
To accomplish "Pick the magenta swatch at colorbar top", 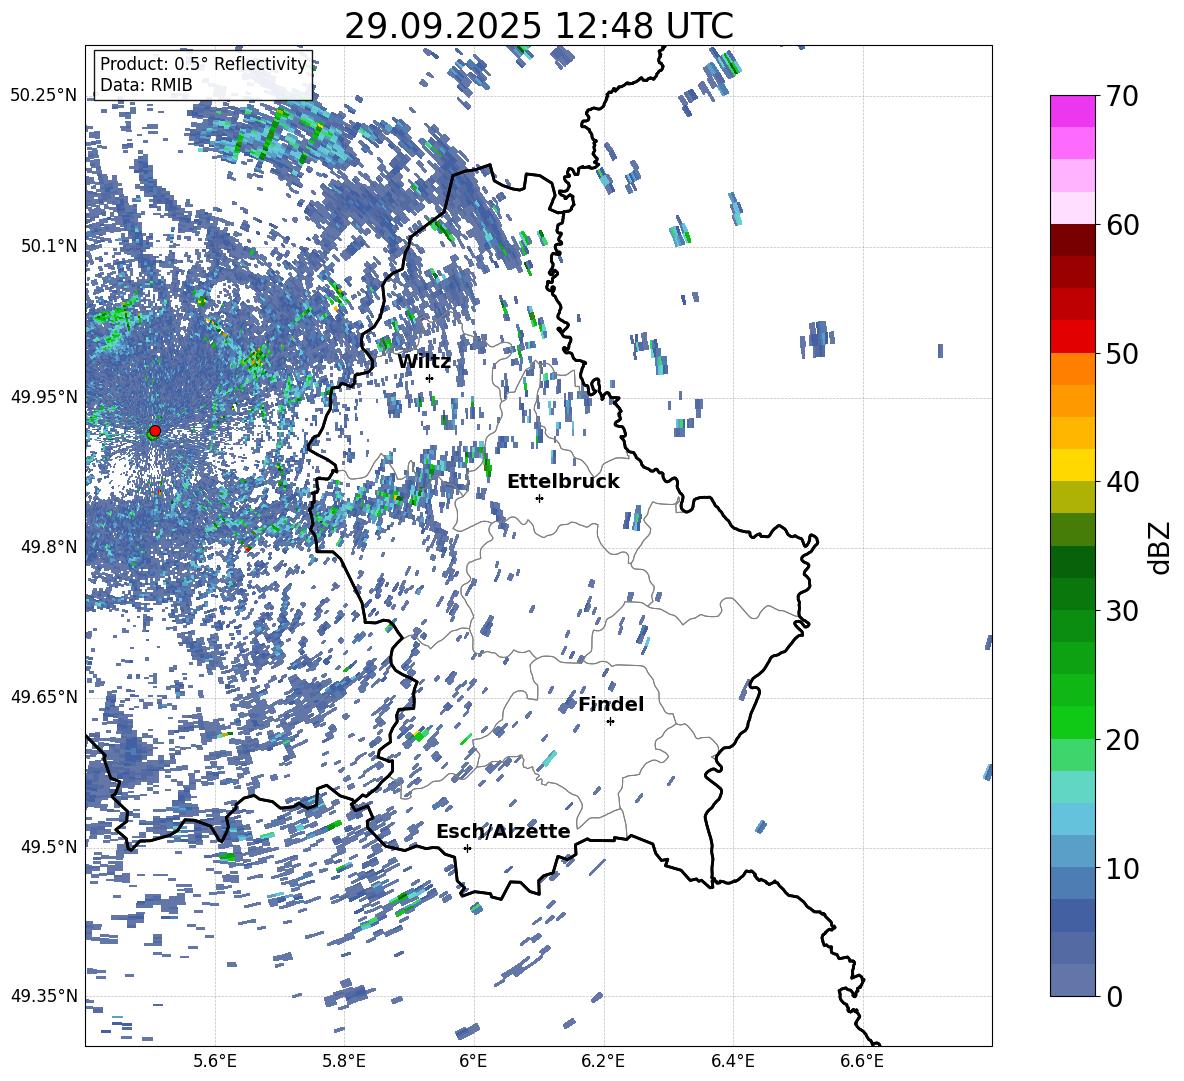I will coord(1073,111).
